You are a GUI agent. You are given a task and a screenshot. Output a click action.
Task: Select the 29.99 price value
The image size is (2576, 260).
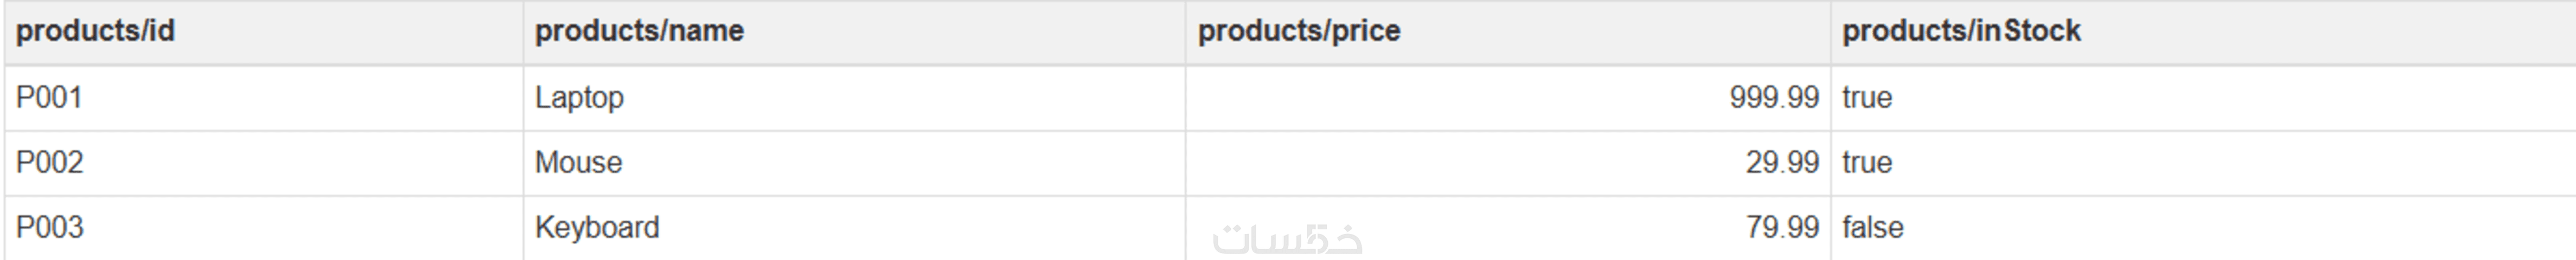coord(1781,162)
